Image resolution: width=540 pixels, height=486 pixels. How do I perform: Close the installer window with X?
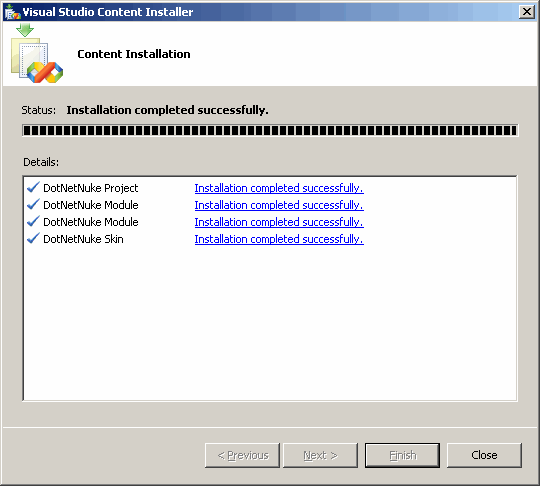click(527, 12)
